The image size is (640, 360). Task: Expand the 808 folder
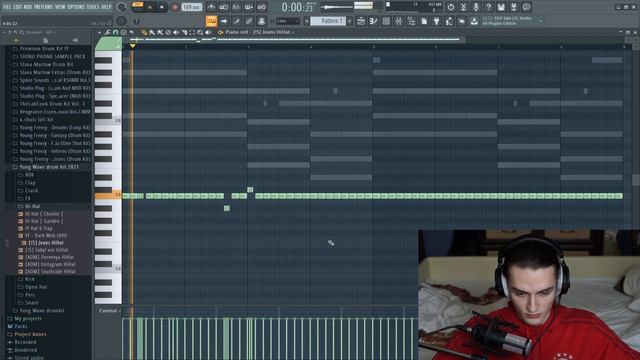click(x=29, y=175)
